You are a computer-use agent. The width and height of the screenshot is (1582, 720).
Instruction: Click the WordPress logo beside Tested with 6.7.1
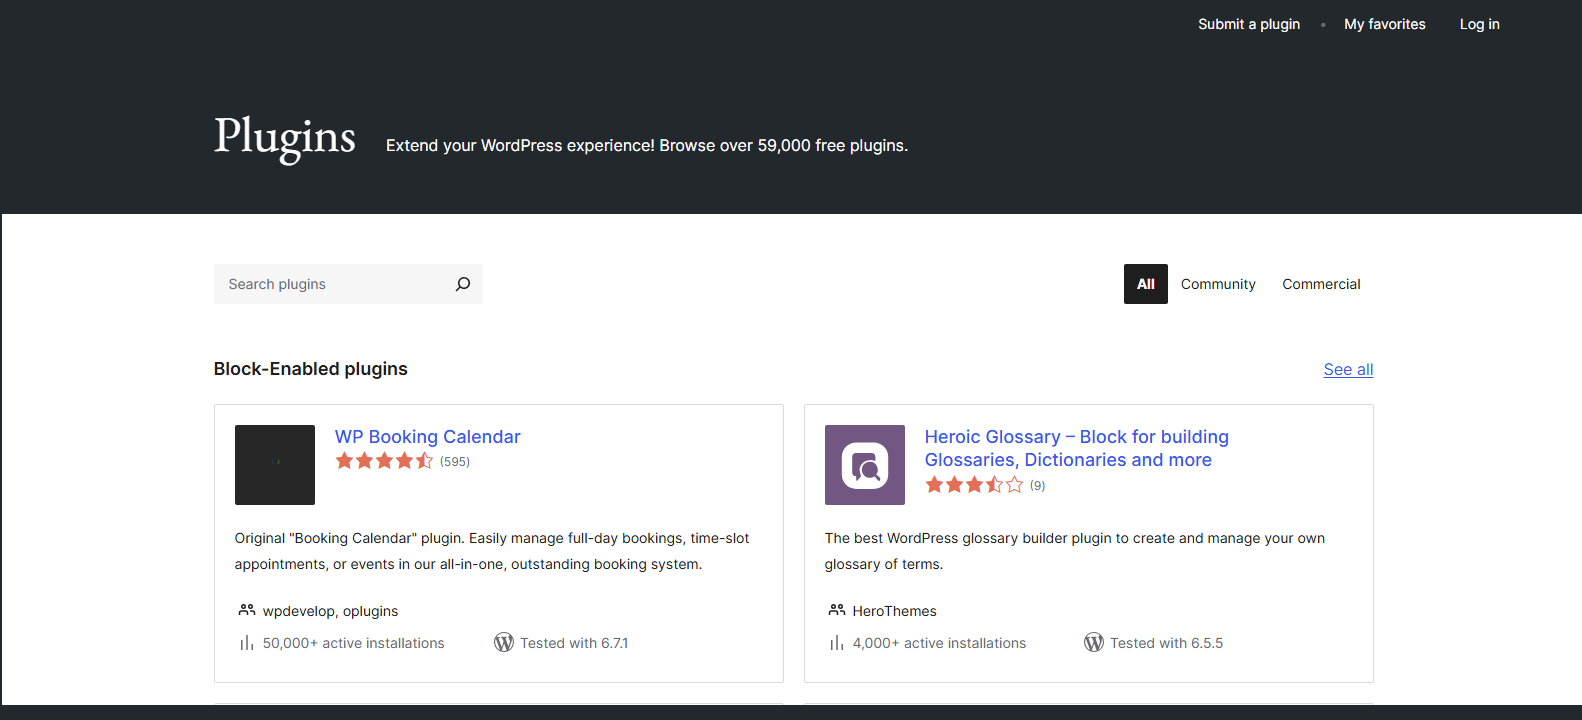click(x=504, y=642)
